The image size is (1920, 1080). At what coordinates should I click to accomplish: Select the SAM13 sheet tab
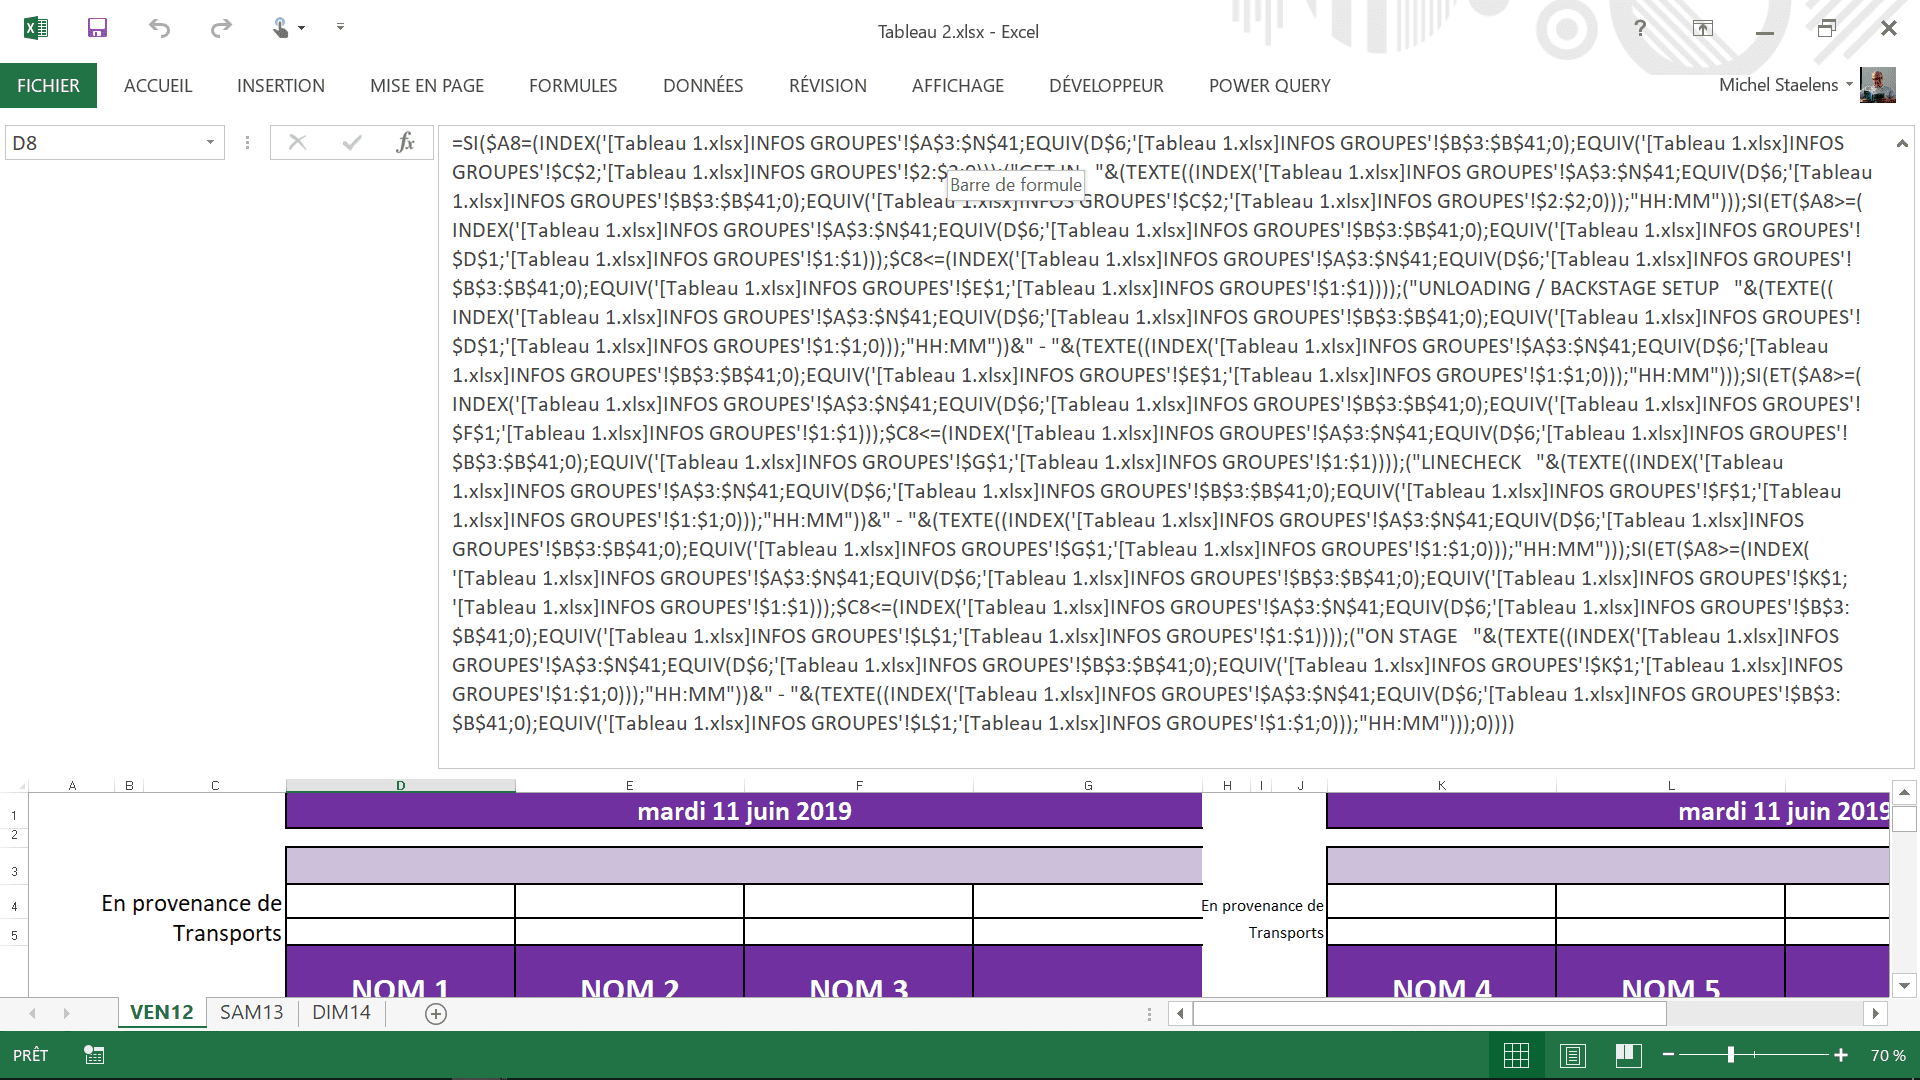(x=251, y=1012)
